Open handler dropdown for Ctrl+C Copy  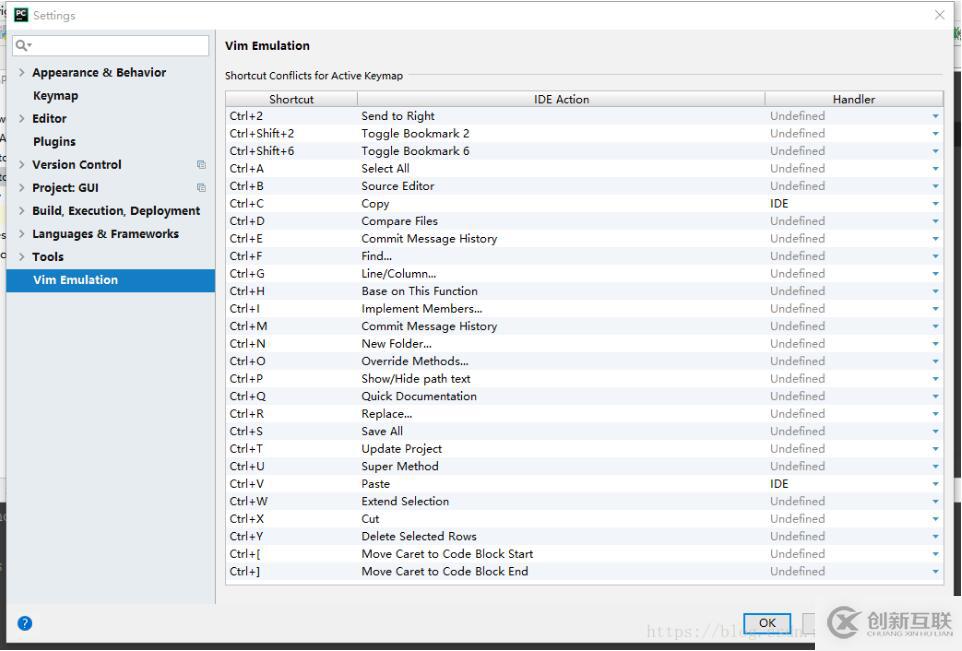point(935,204)
